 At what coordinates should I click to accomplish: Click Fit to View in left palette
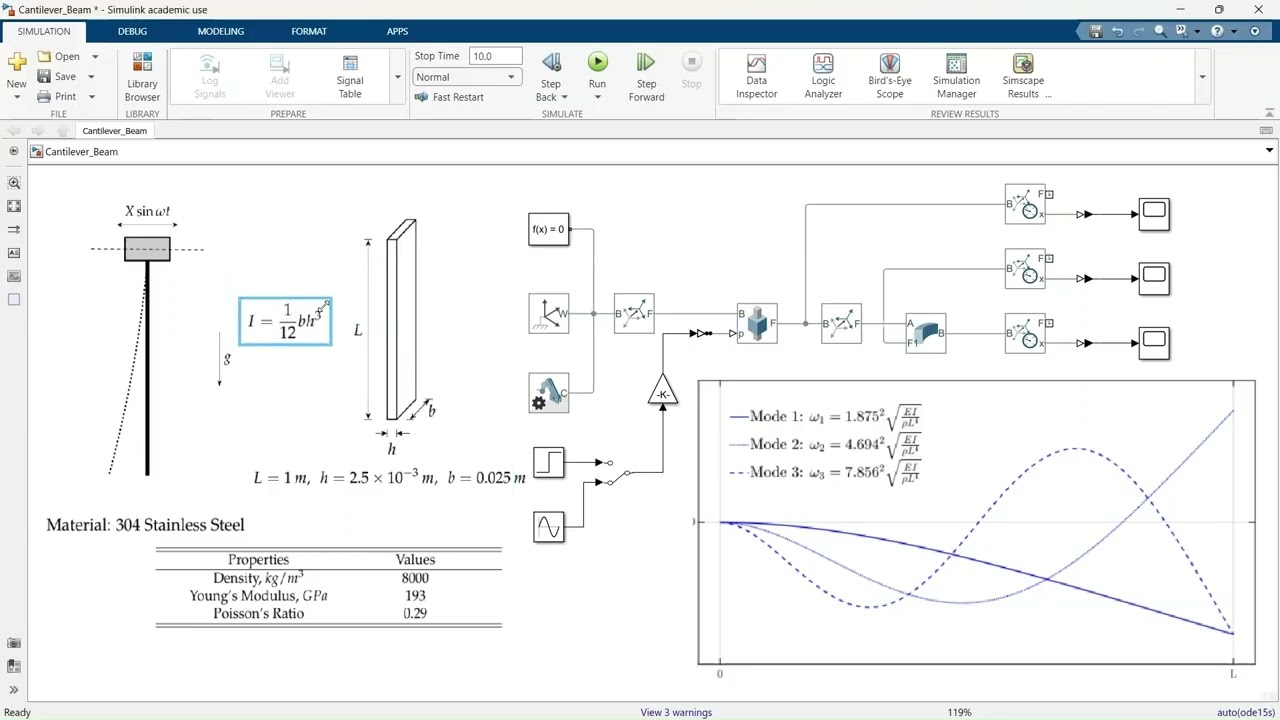pyautogui.click(x=14, y=206)
